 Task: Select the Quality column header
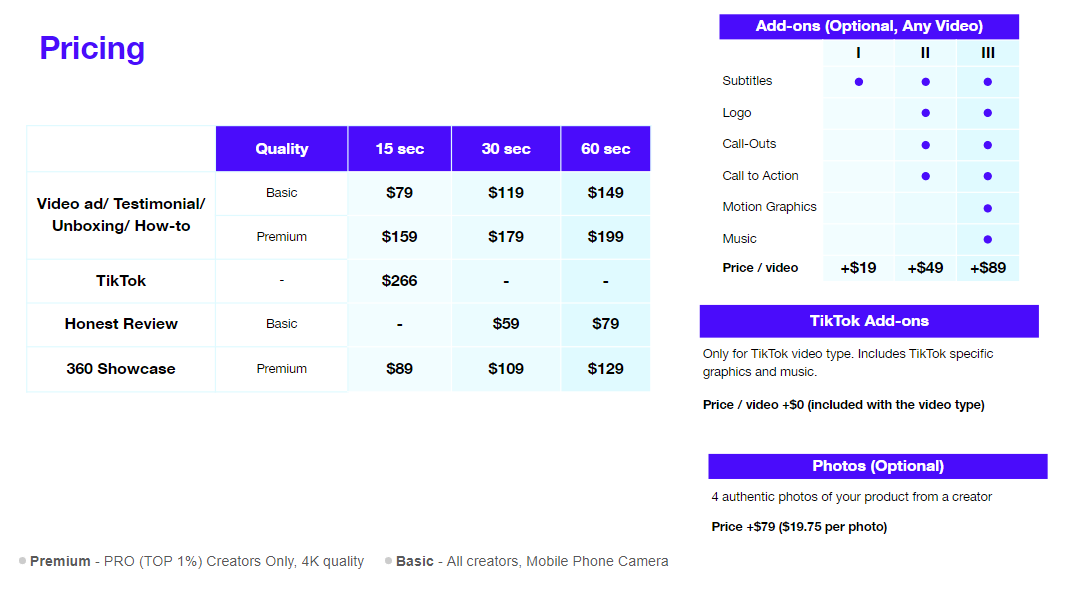click(281, 149)
